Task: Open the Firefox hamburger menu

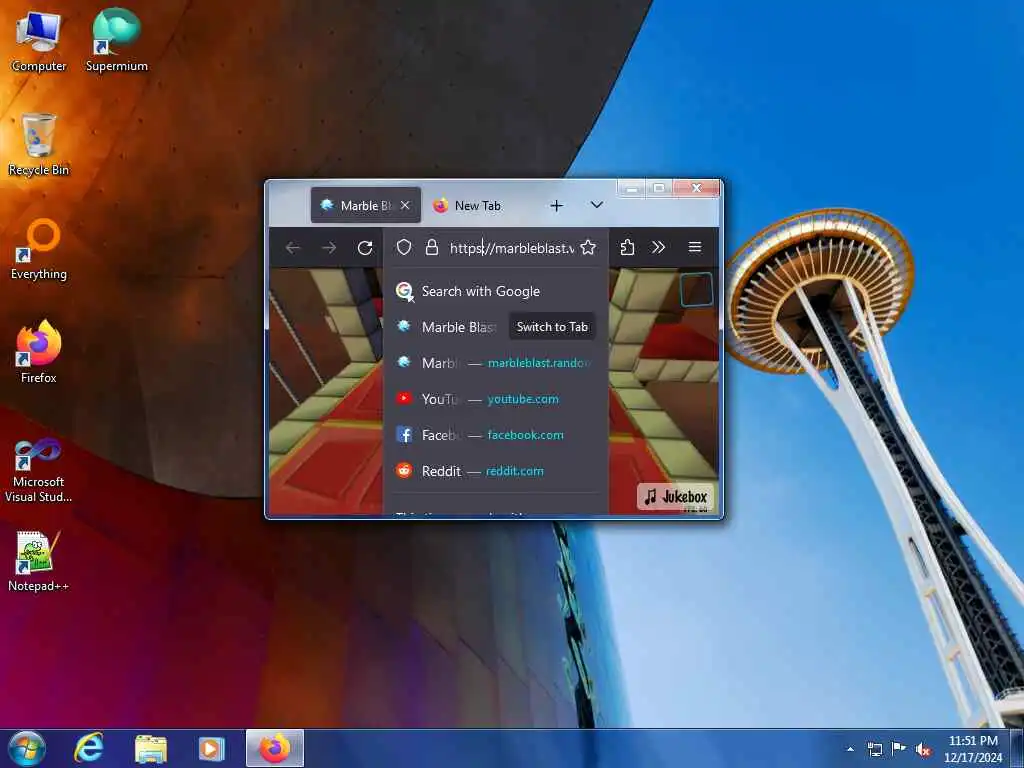Action: 695,247
